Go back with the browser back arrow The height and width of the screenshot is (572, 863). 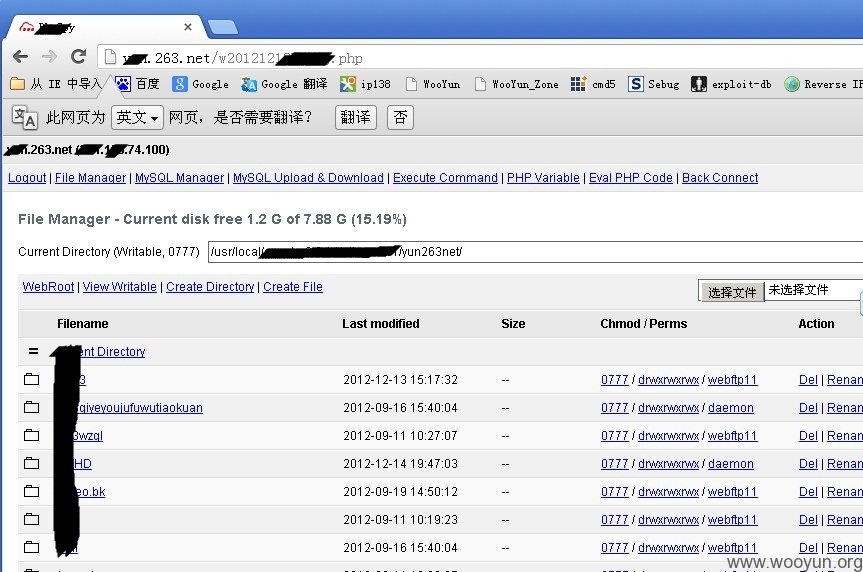[x=20, y=56]
